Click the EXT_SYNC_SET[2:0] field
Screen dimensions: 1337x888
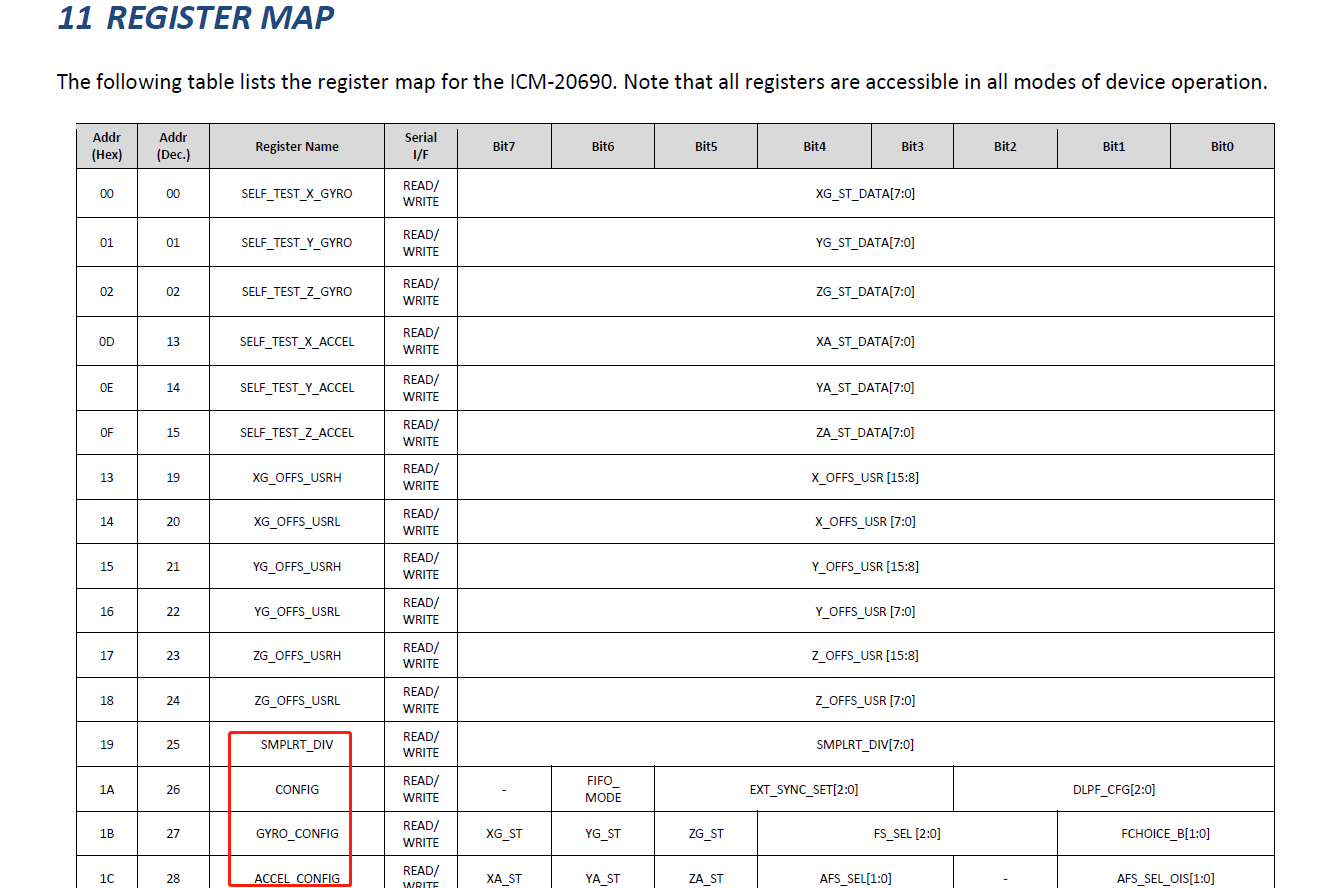[x=804, y=789]
